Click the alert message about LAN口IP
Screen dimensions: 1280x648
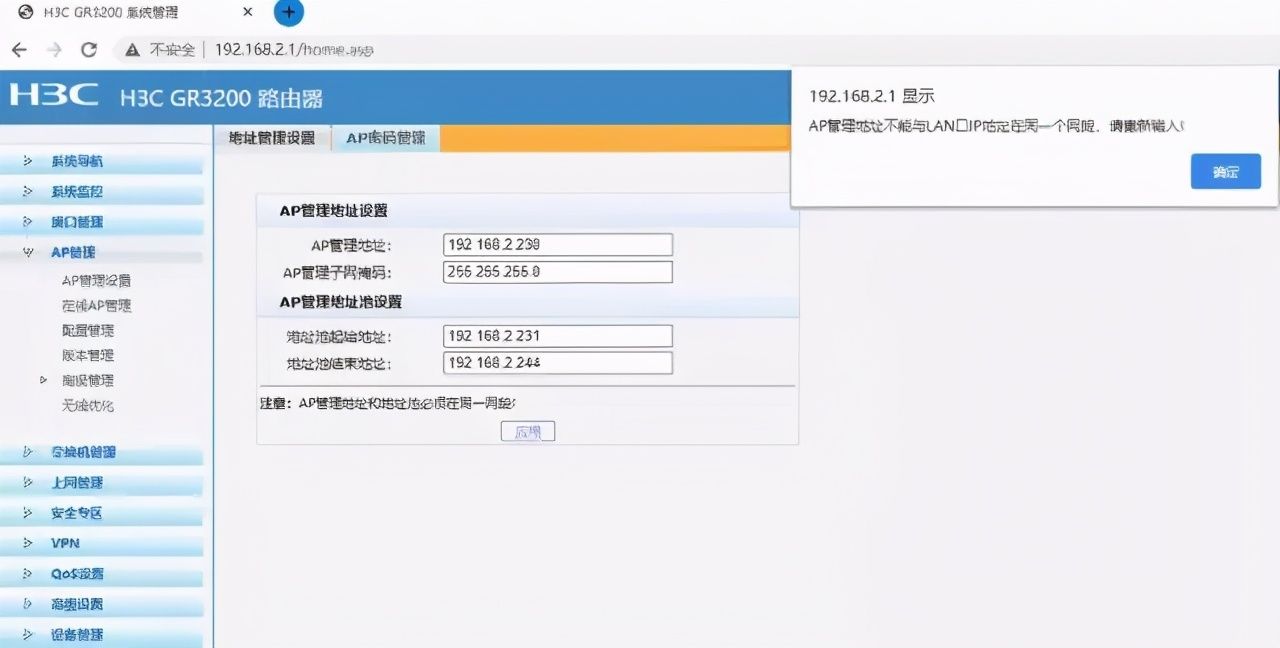[997, 126]
